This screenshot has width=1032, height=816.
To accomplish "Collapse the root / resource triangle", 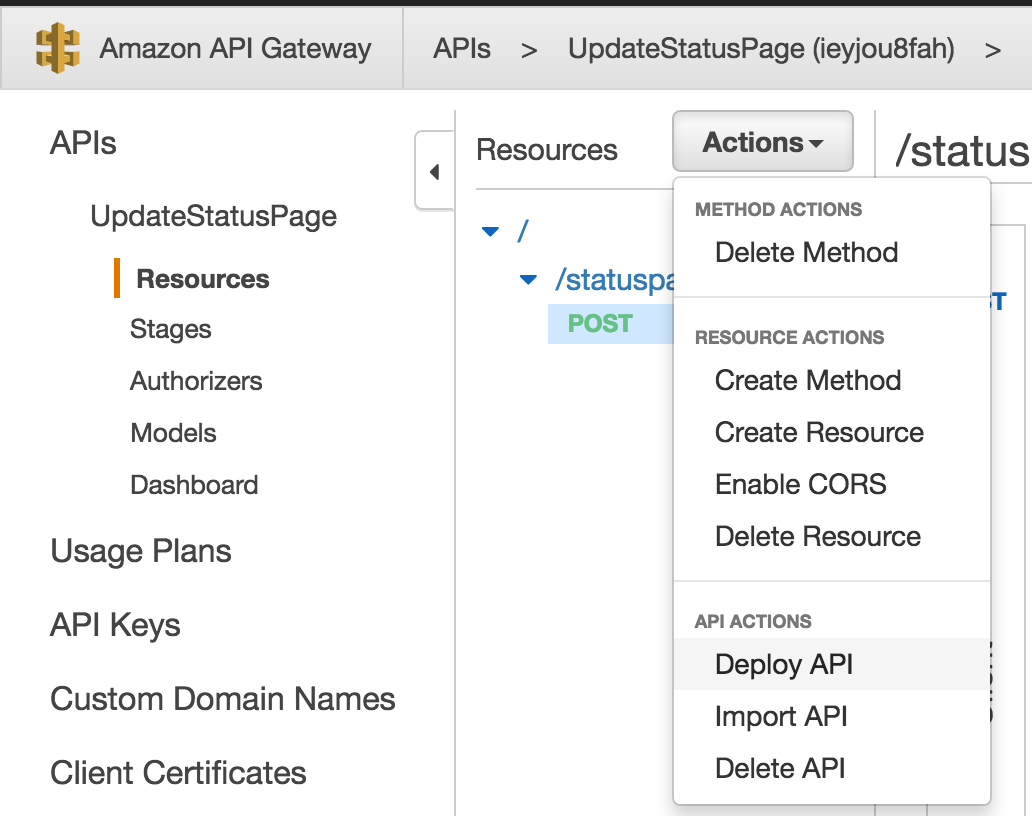I will point(490,232).
